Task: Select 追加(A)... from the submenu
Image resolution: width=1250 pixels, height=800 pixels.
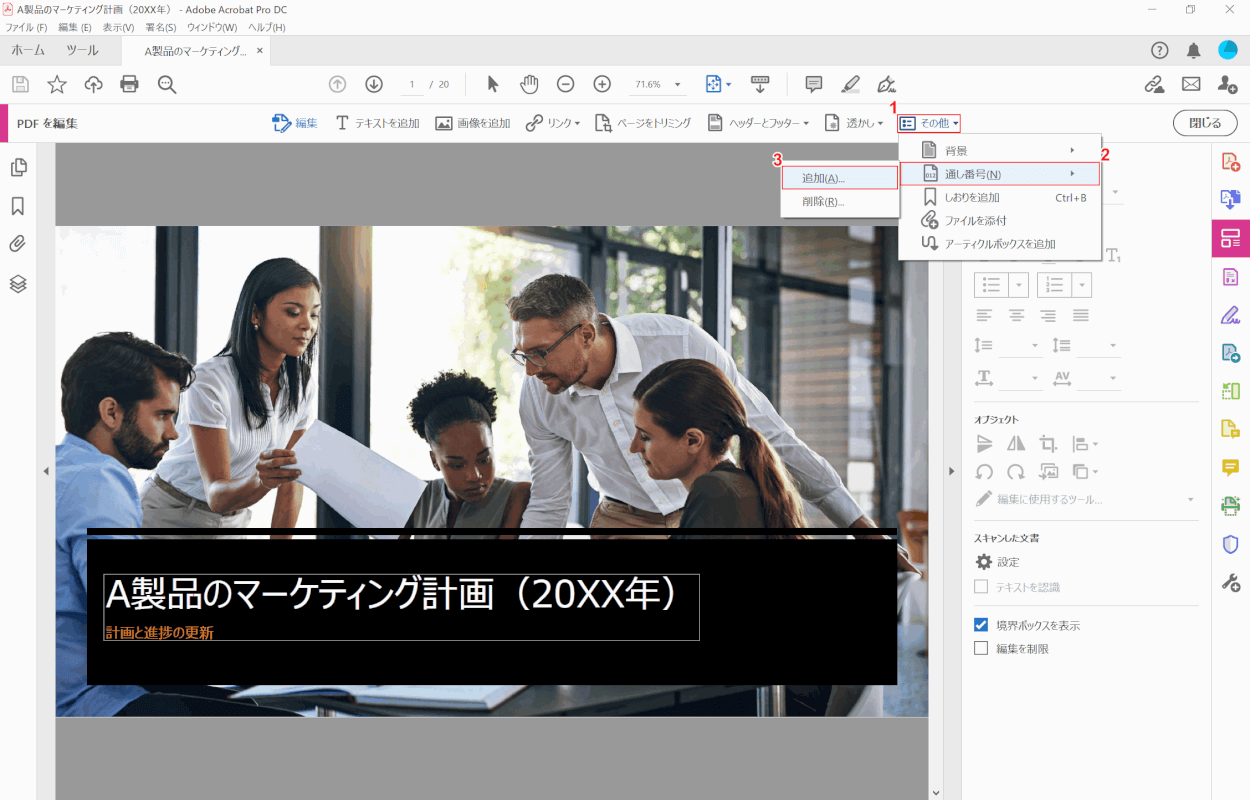Action: click(823, 178)
